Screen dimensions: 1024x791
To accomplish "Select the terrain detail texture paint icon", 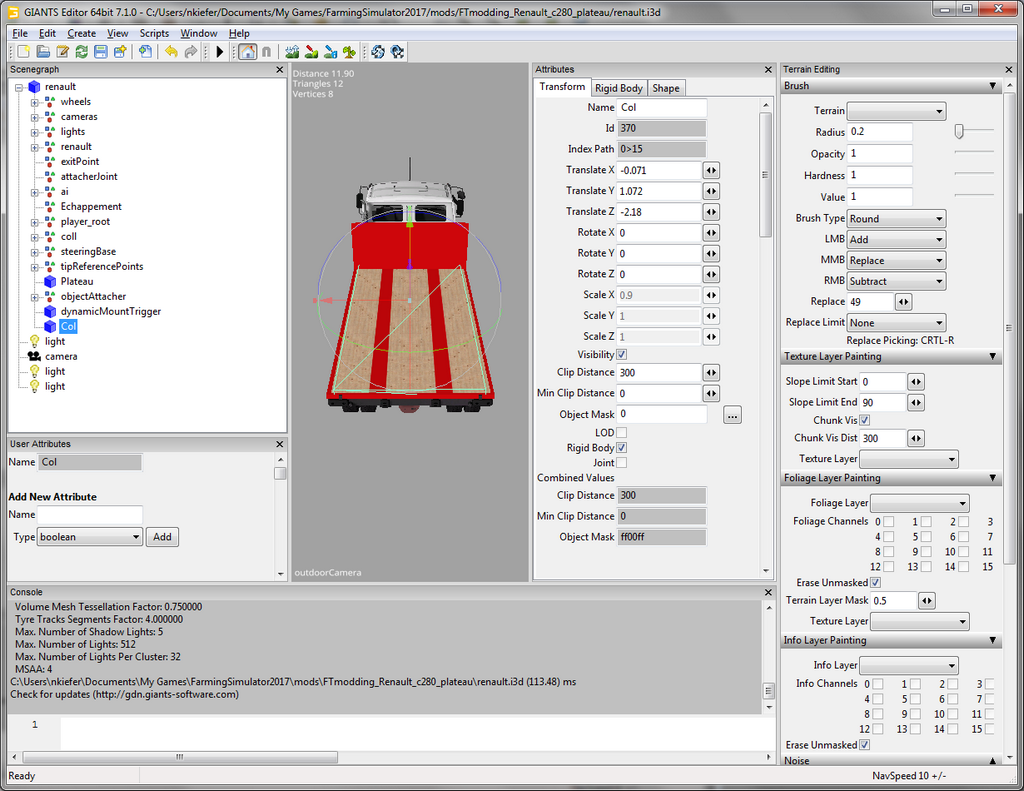I will click(x=312, y=52).
